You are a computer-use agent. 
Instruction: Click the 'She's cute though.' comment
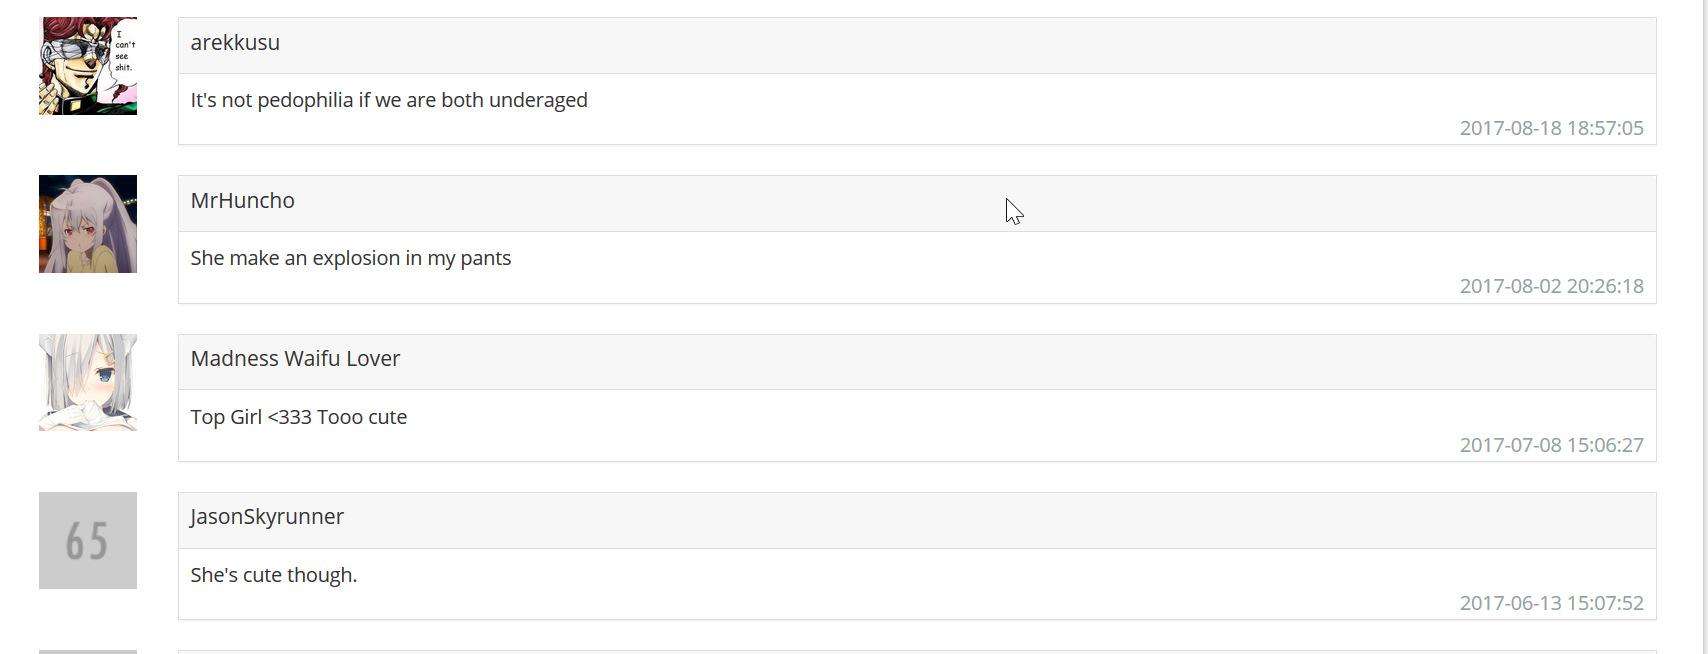point(274,575)
